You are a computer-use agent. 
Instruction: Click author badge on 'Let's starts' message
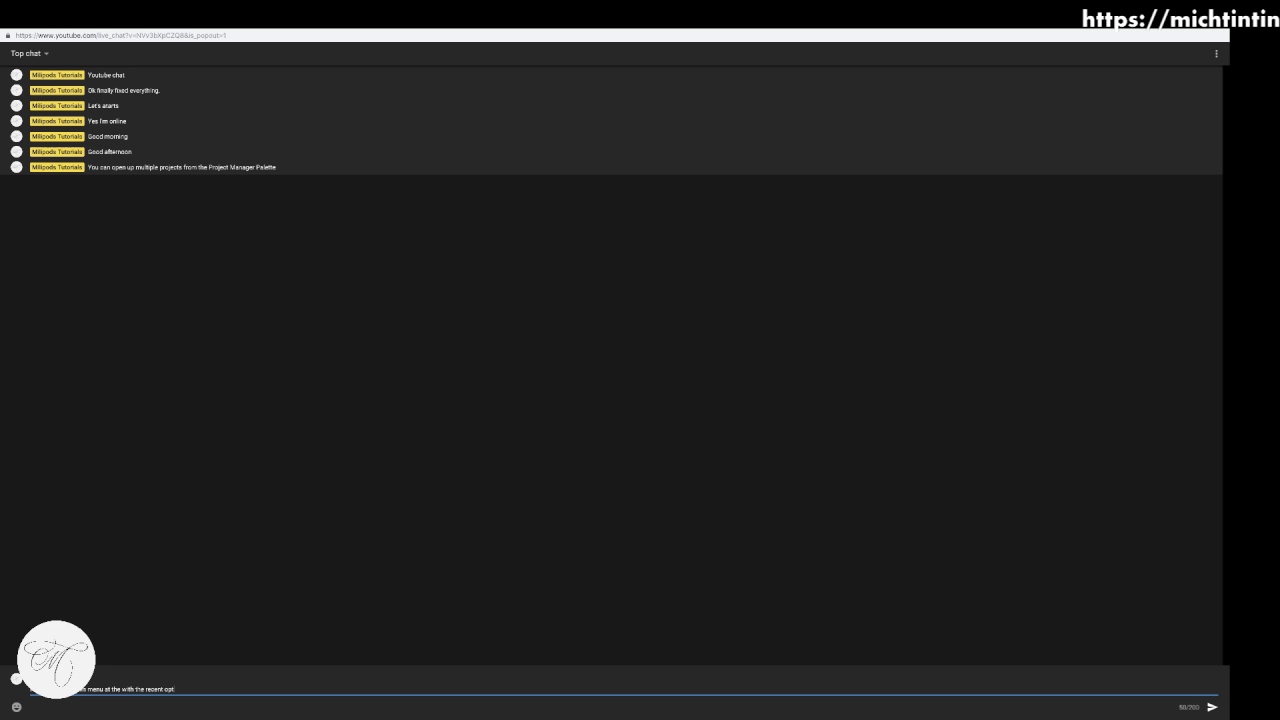click(57, 106)
